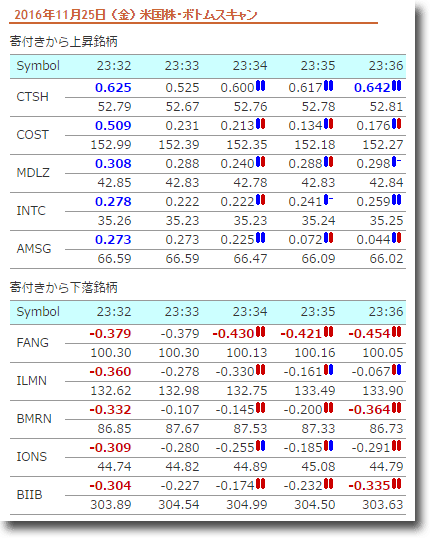Select the COST symbol row label
The image size is (432, 538).
[x=33, y=135]
